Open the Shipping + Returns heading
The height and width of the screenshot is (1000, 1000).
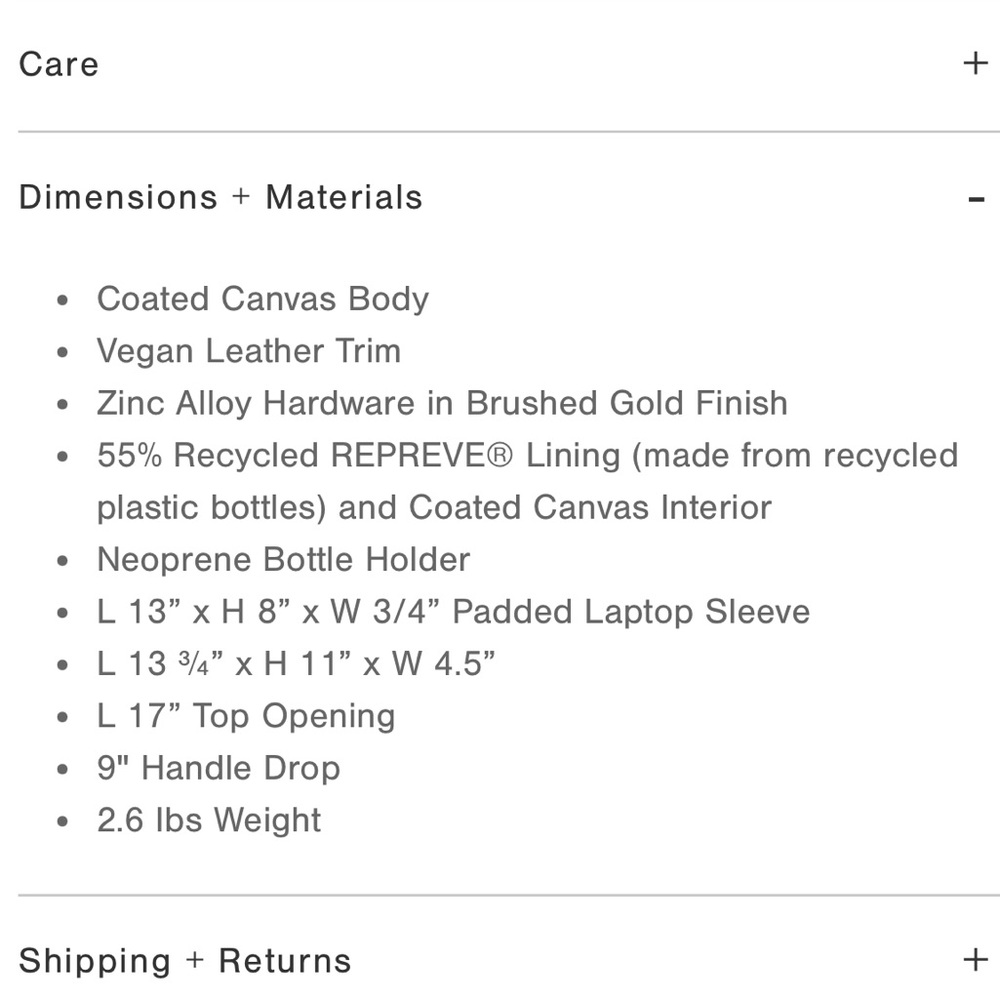185,961
